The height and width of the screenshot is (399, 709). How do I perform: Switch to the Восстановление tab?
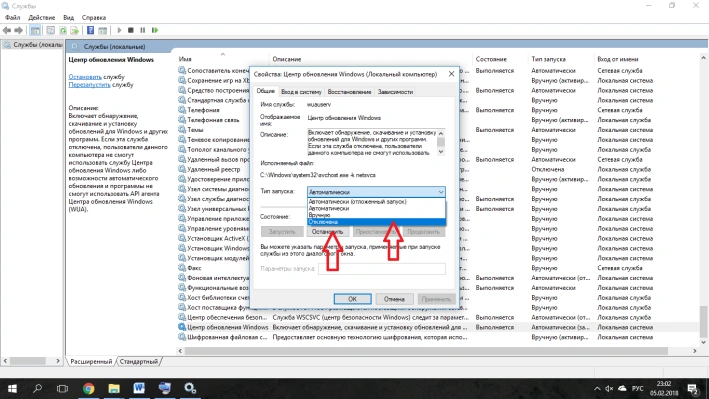(x=349, y=92)
